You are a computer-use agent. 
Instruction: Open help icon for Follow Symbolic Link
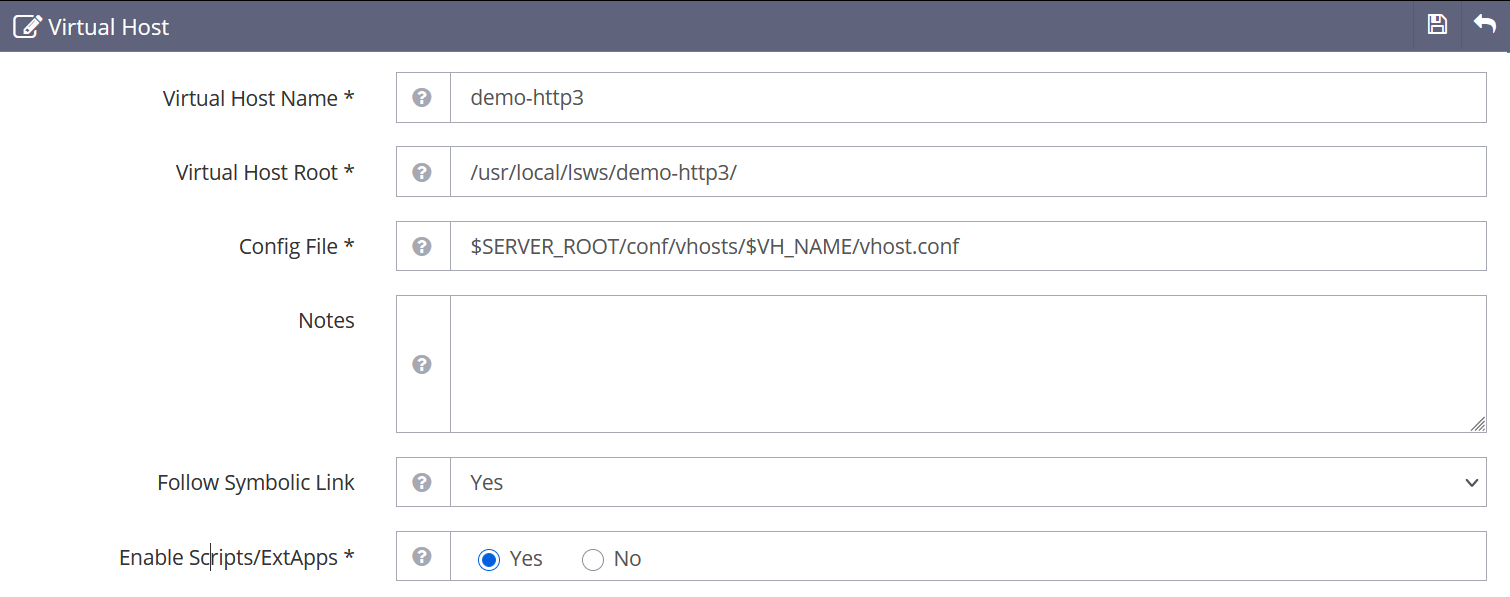point(422,482)
